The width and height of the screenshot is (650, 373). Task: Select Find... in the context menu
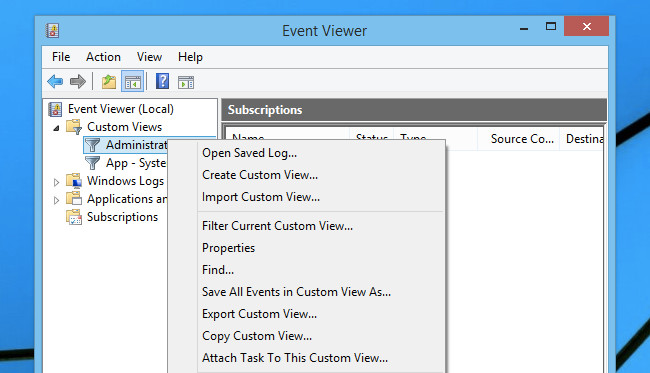[307, 270]
